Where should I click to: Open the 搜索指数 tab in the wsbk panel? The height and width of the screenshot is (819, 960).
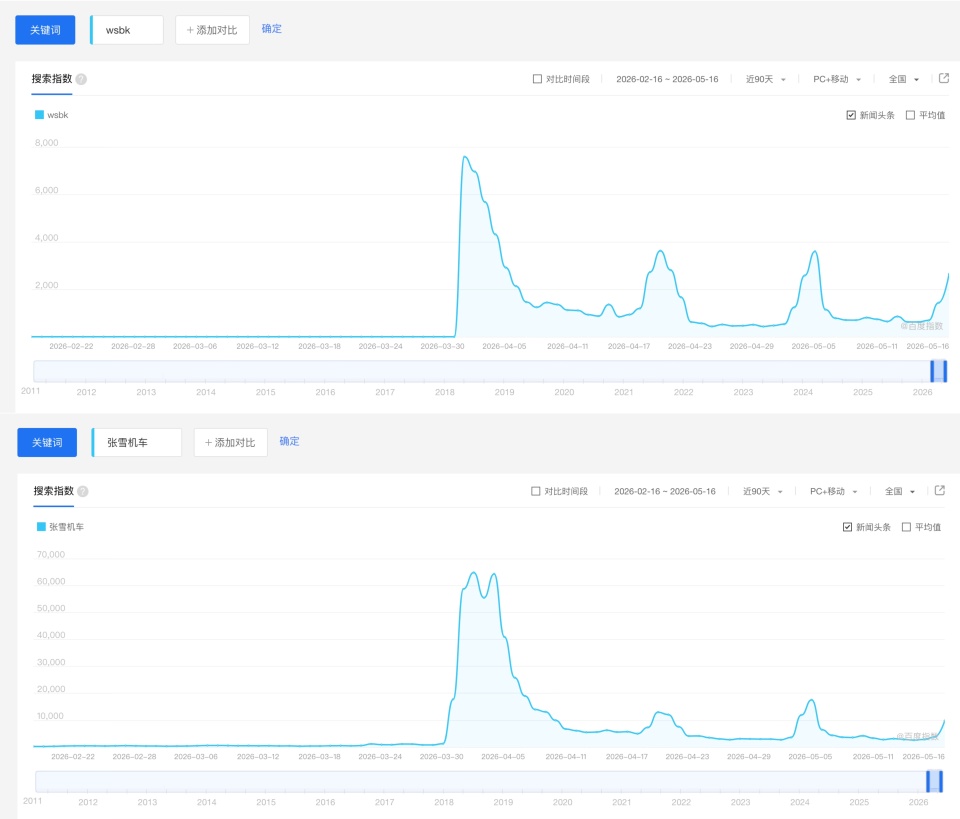(52, 79)
